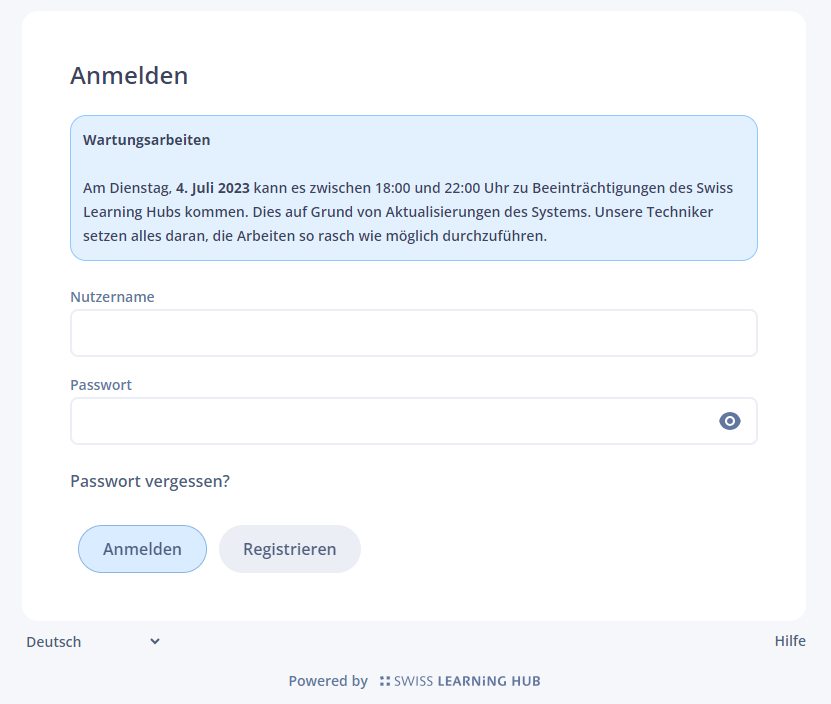Click the Wartungsarbeiten notice title
Viewport: 831px width, 704px height.
(x=147, y=140)
